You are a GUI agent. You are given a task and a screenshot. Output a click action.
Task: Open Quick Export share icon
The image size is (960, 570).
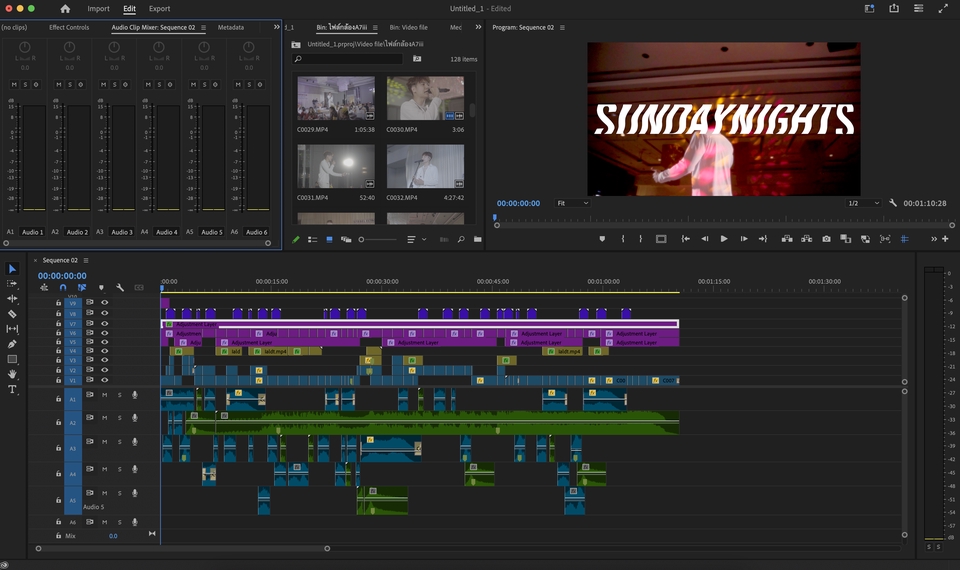(x=894, y=9)
